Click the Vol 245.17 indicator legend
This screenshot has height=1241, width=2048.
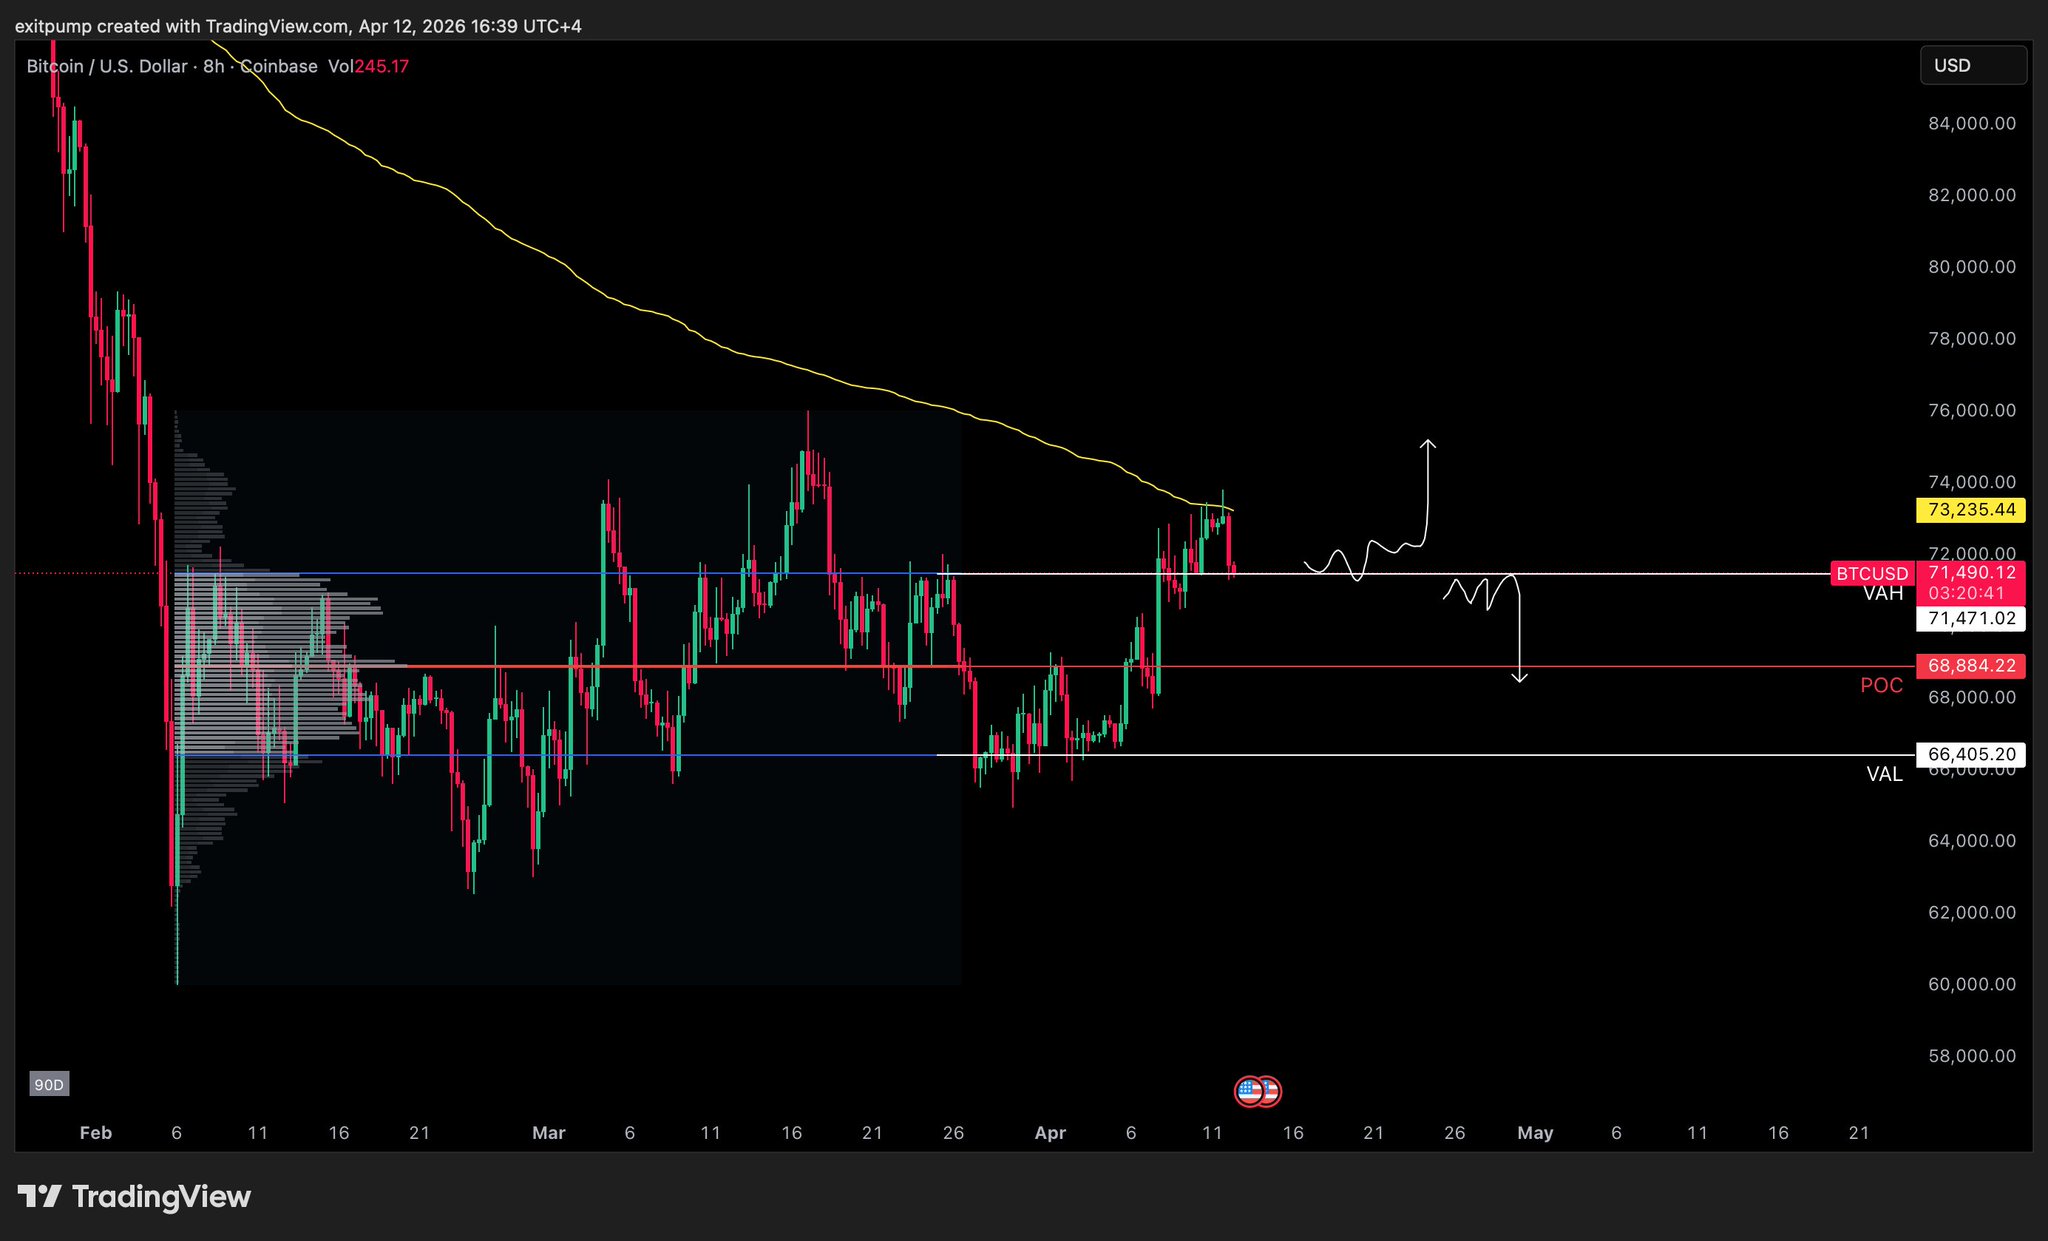(368, 67)
